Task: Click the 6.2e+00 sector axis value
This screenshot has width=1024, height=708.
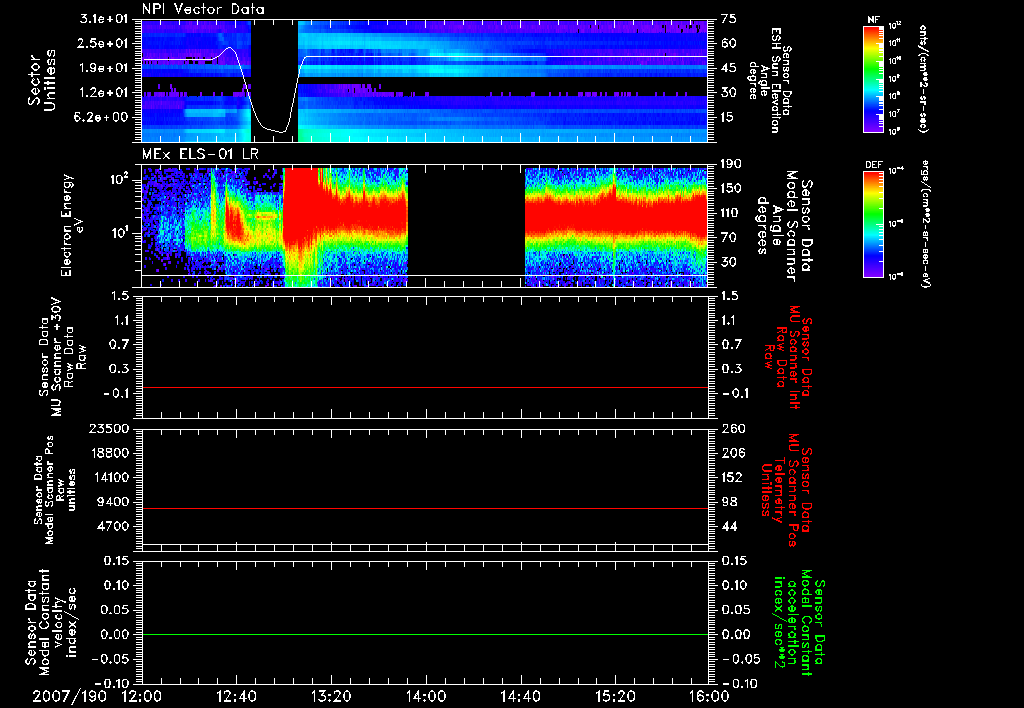Action: (x=102, y=118)
